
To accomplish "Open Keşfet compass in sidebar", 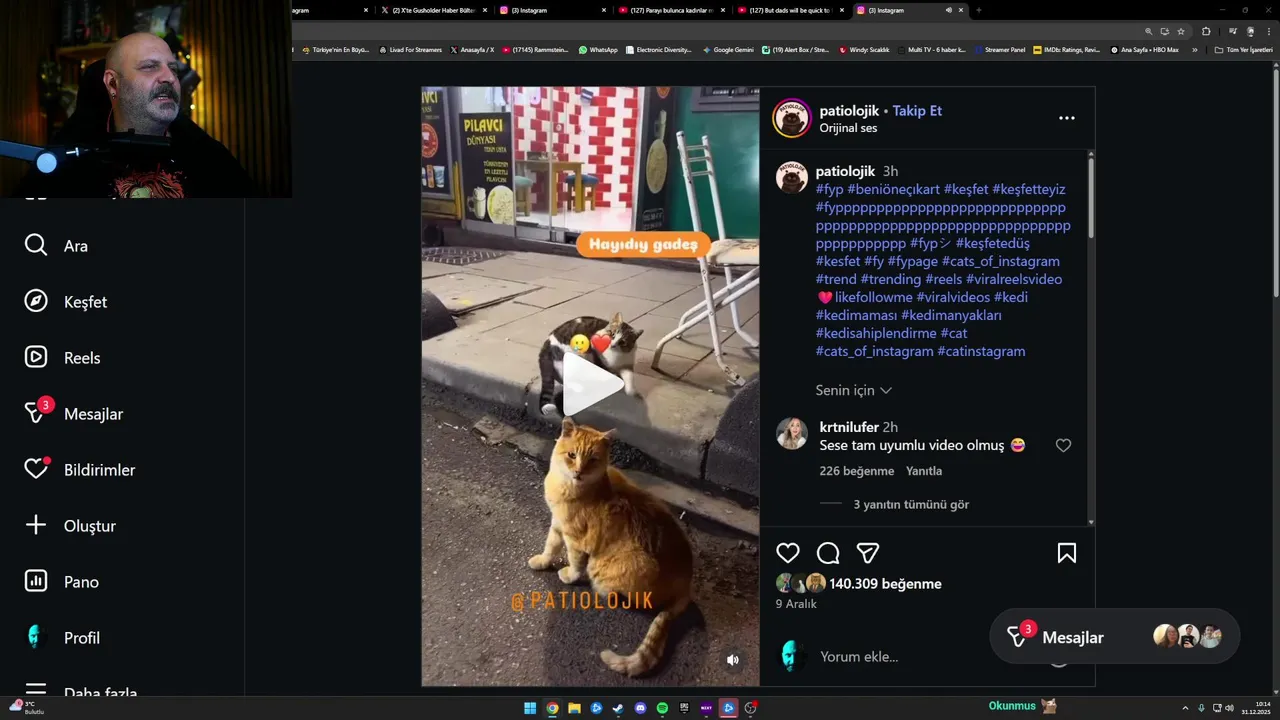I will [x=66, y=302].
